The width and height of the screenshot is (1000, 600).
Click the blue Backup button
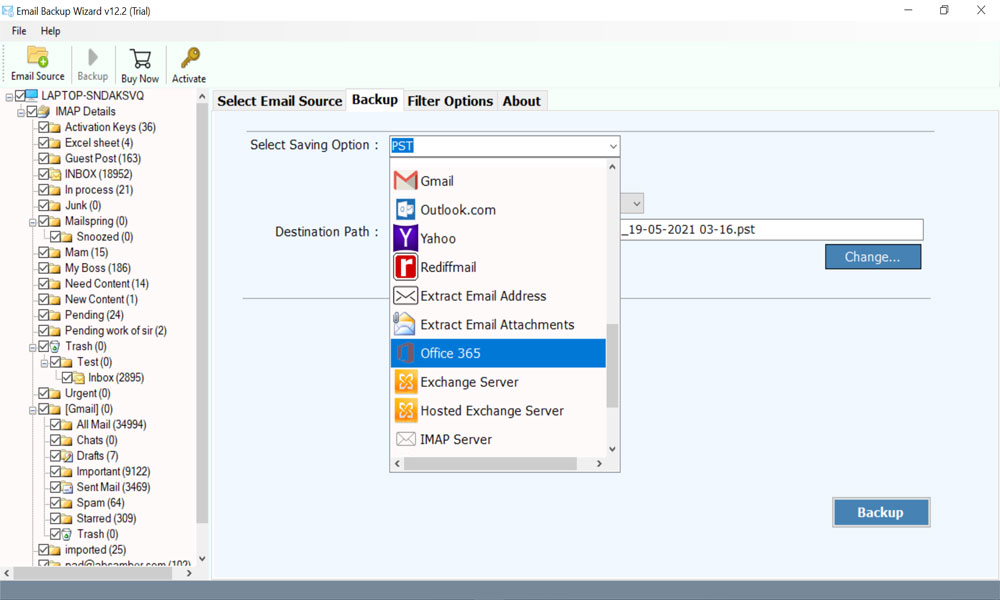[880, 513]
